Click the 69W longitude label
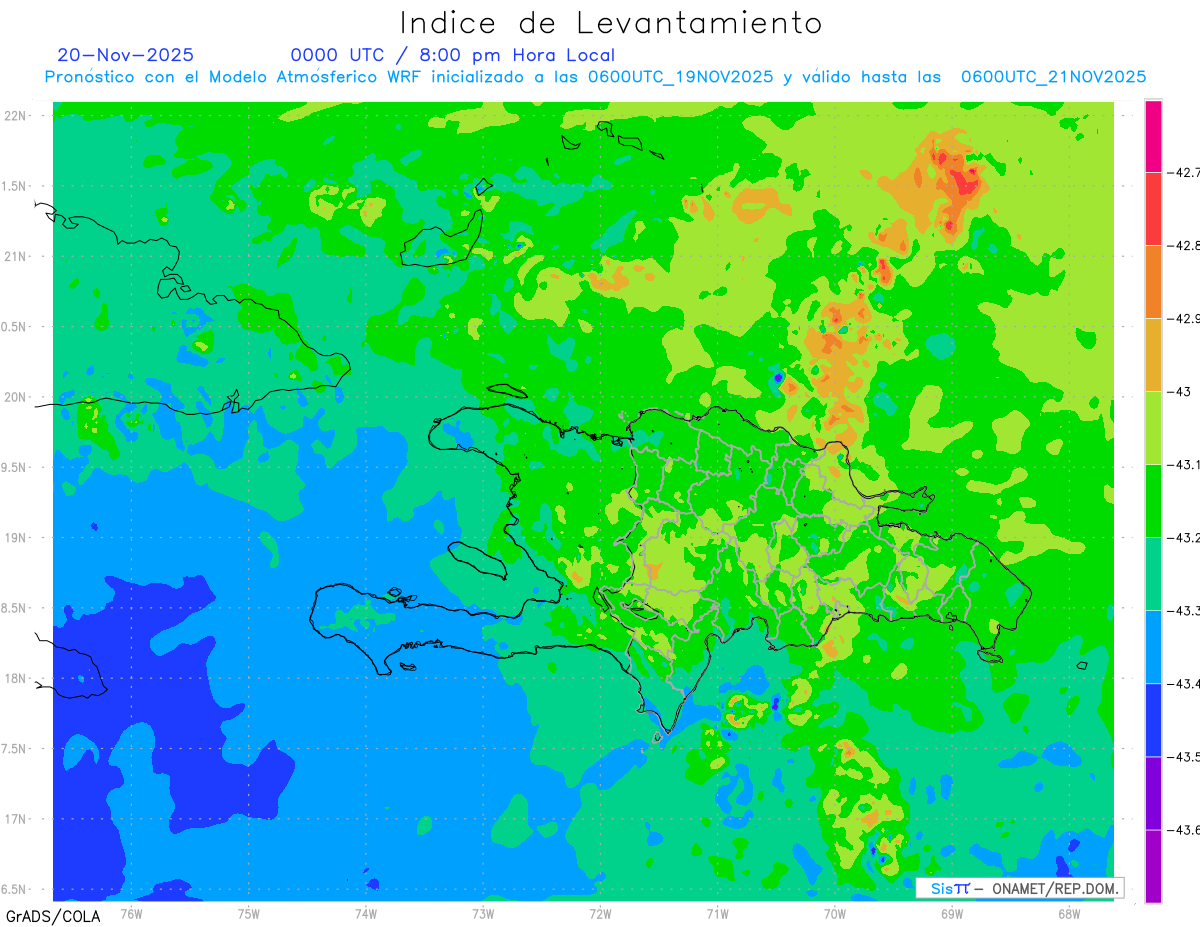The height and width of the screenshot is (927, 1200). [x=951, y=912]
